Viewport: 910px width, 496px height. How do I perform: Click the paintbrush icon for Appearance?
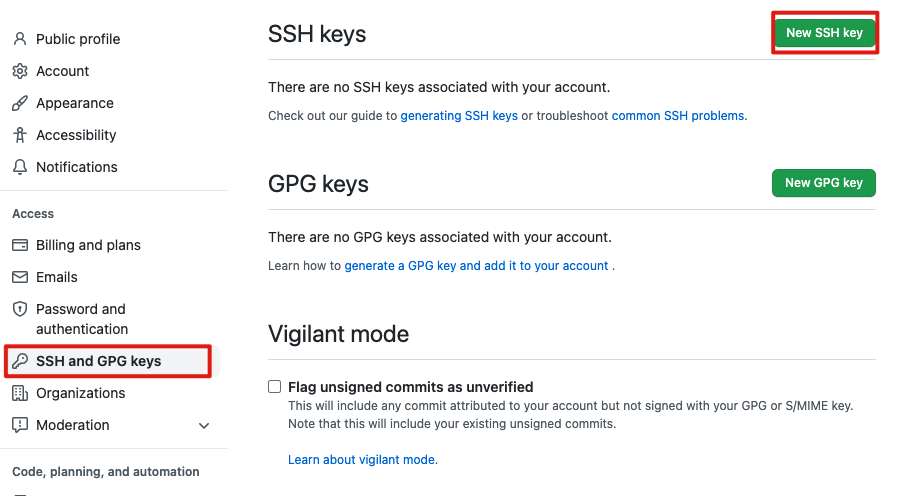point(20,103)
